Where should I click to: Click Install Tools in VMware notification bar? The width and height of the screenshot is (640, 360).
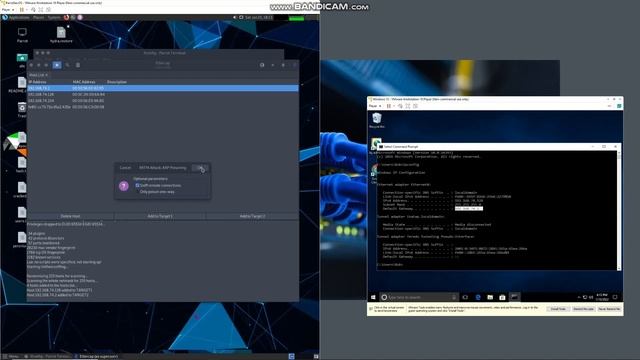558,309
